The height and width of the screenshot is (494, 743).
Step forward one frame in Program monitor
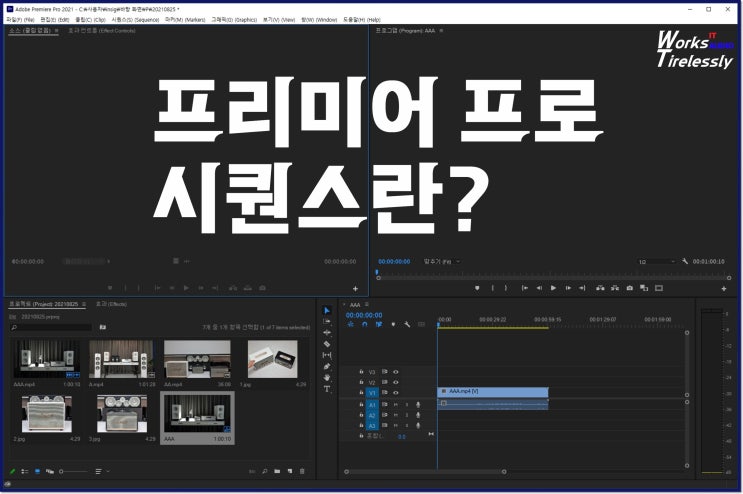click(x=568, y=288)
